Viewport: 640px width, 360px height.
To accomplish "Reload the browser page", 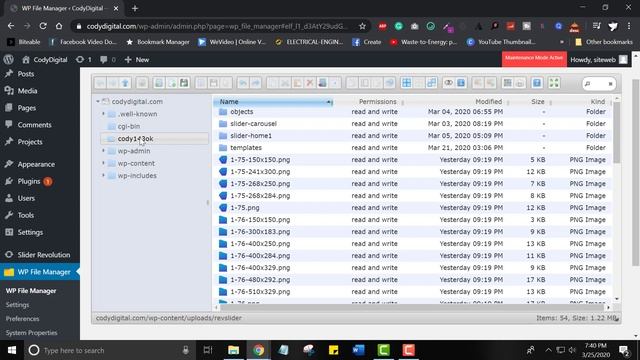I will [x=43, y=26].
